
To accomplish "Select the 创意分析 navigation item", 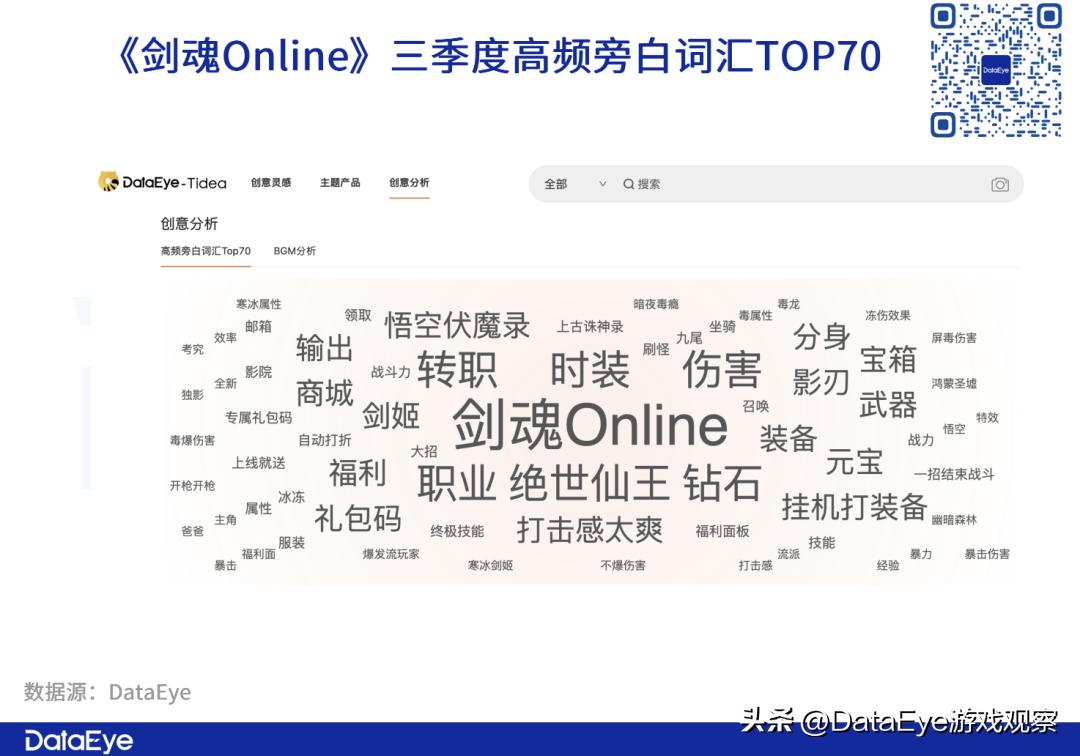I will (408, 182).
